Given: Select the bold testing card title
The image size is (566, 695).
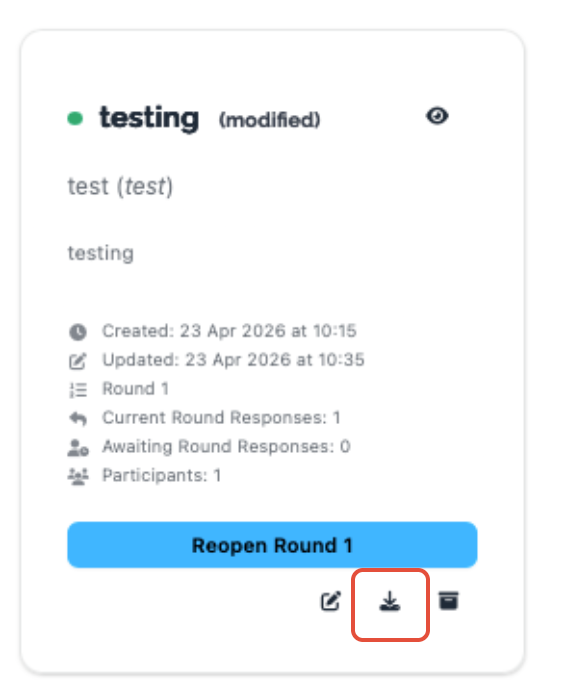Looking at the screenshot, I should click(x=149, y=119).
